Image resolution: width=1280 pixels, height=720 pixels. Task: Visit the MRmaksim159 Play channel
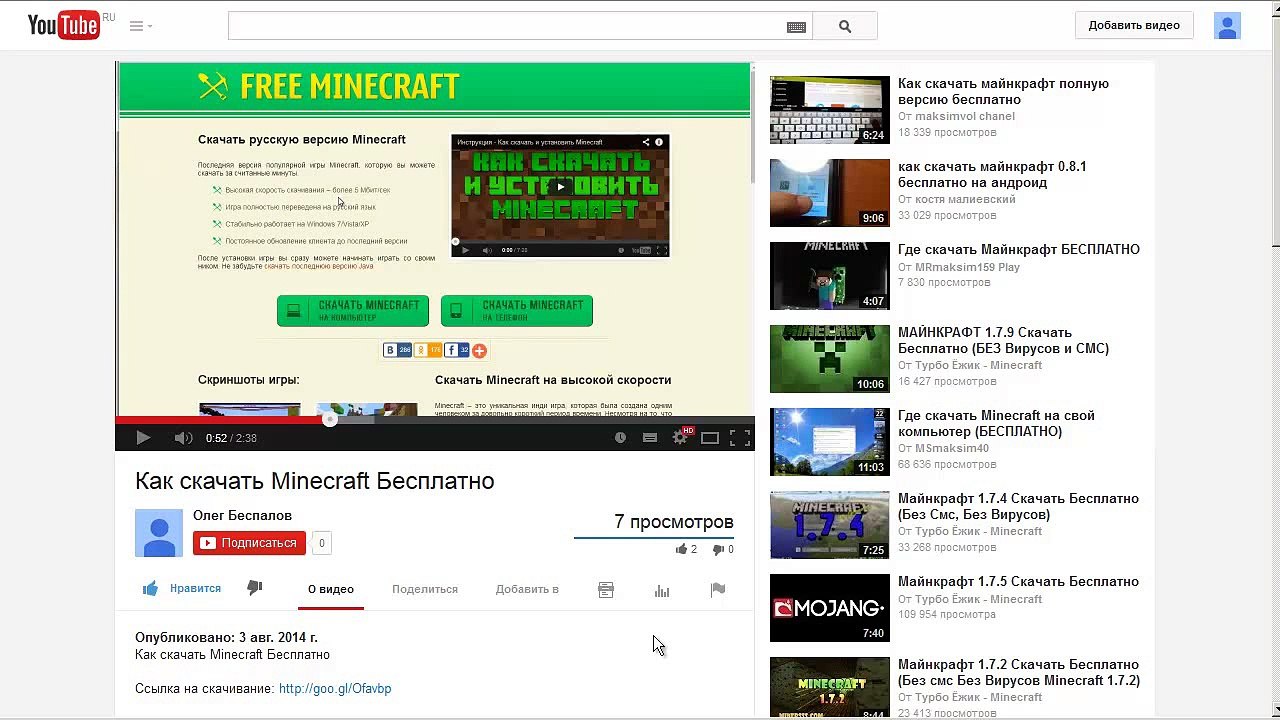(967, 267)
